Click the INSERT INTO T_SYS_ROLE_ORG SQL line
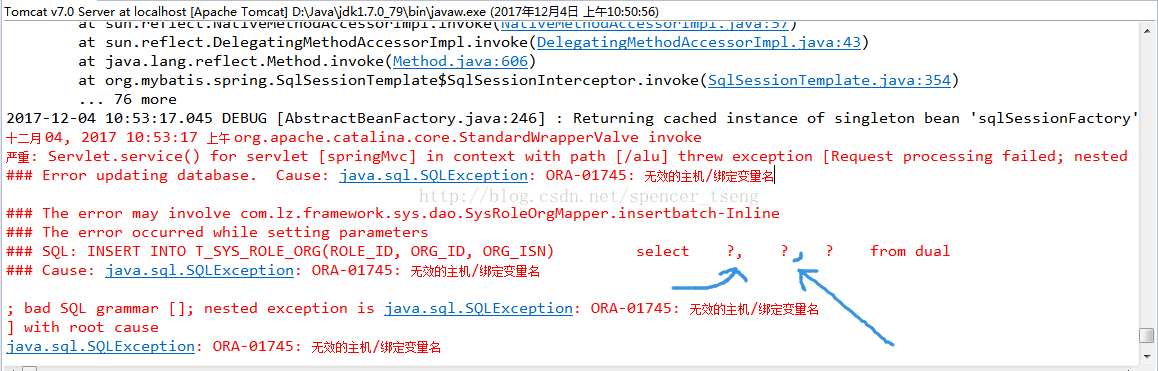 tap(478, 251)
